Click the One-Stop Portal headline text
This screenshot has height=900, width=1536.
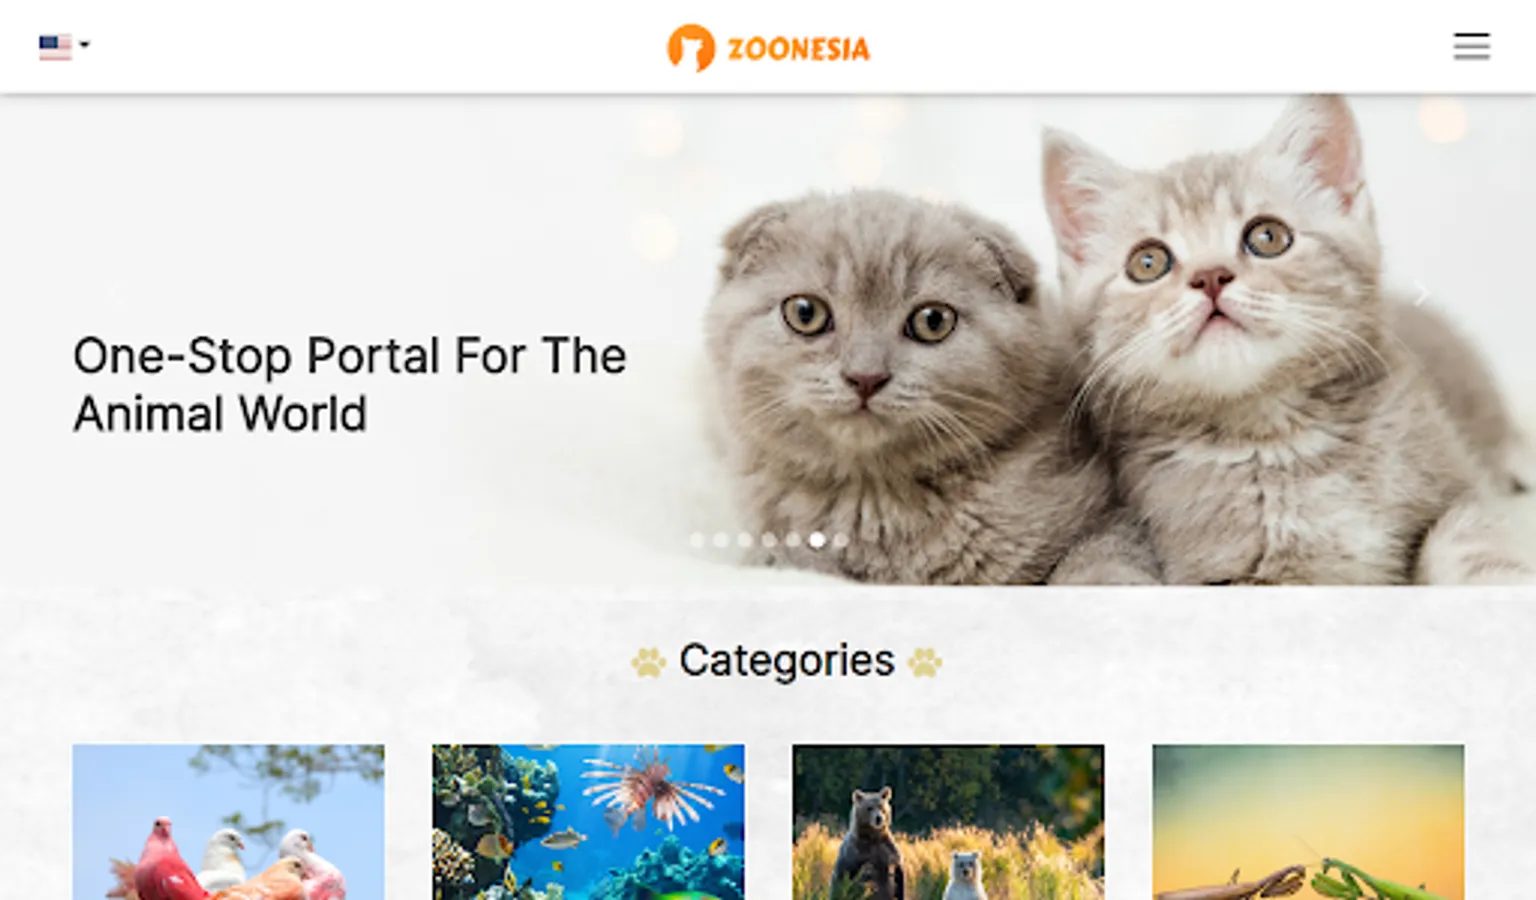coord(350,385)
